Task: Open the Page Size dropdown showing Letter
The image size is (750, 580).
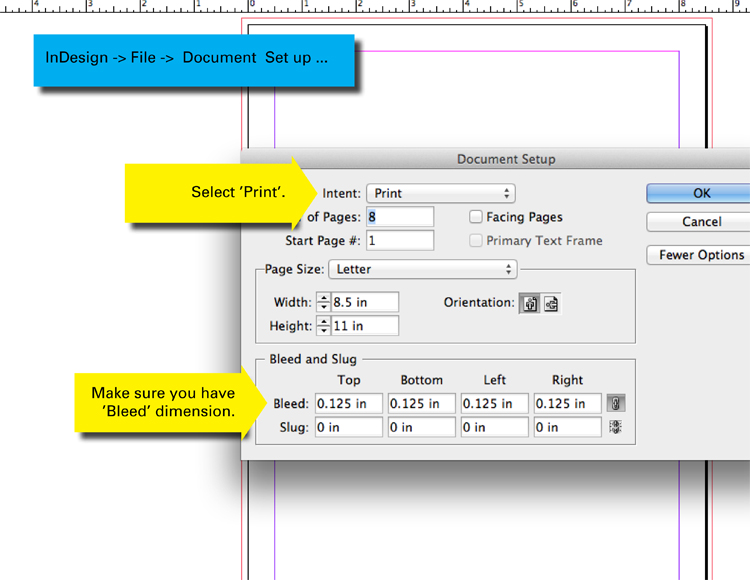Action: [423, 269]
